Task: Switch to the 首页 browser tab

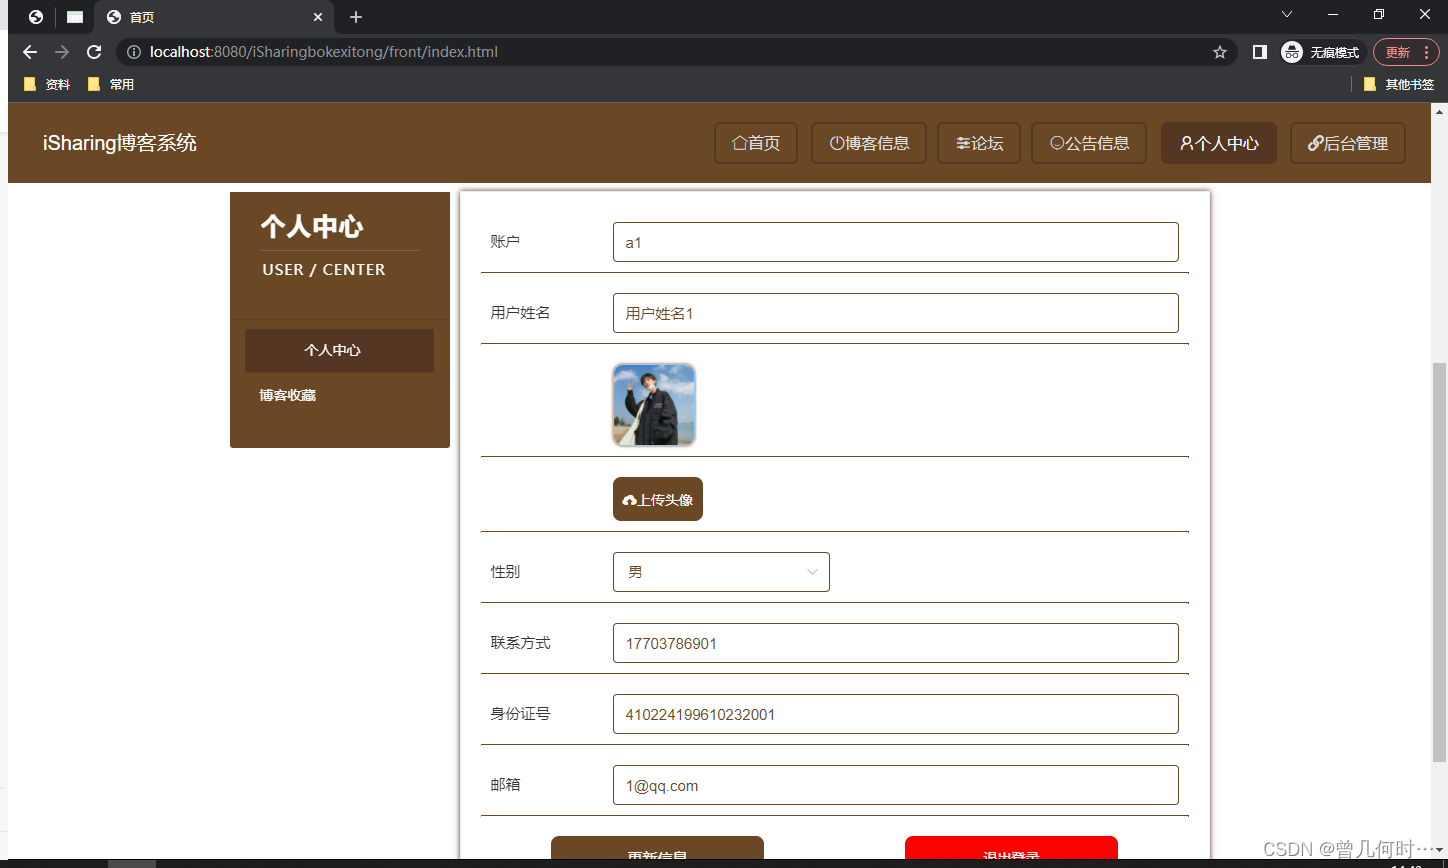Action: click(140, 17)
